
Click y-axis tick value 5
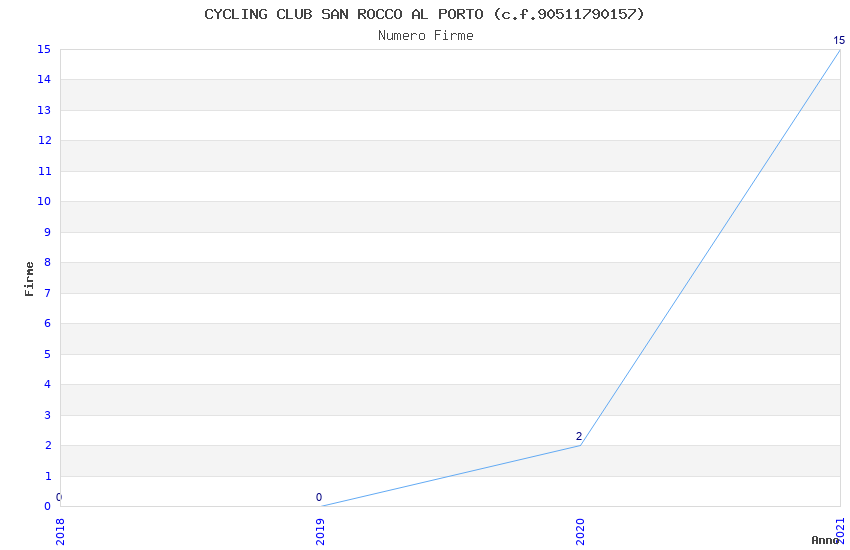[x=48, y=354]
